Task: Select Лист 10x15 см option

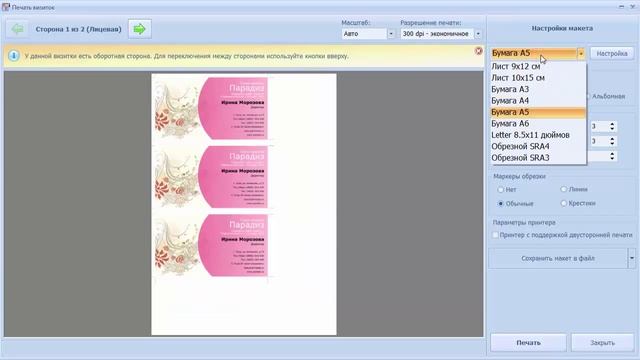Action: 538,78
